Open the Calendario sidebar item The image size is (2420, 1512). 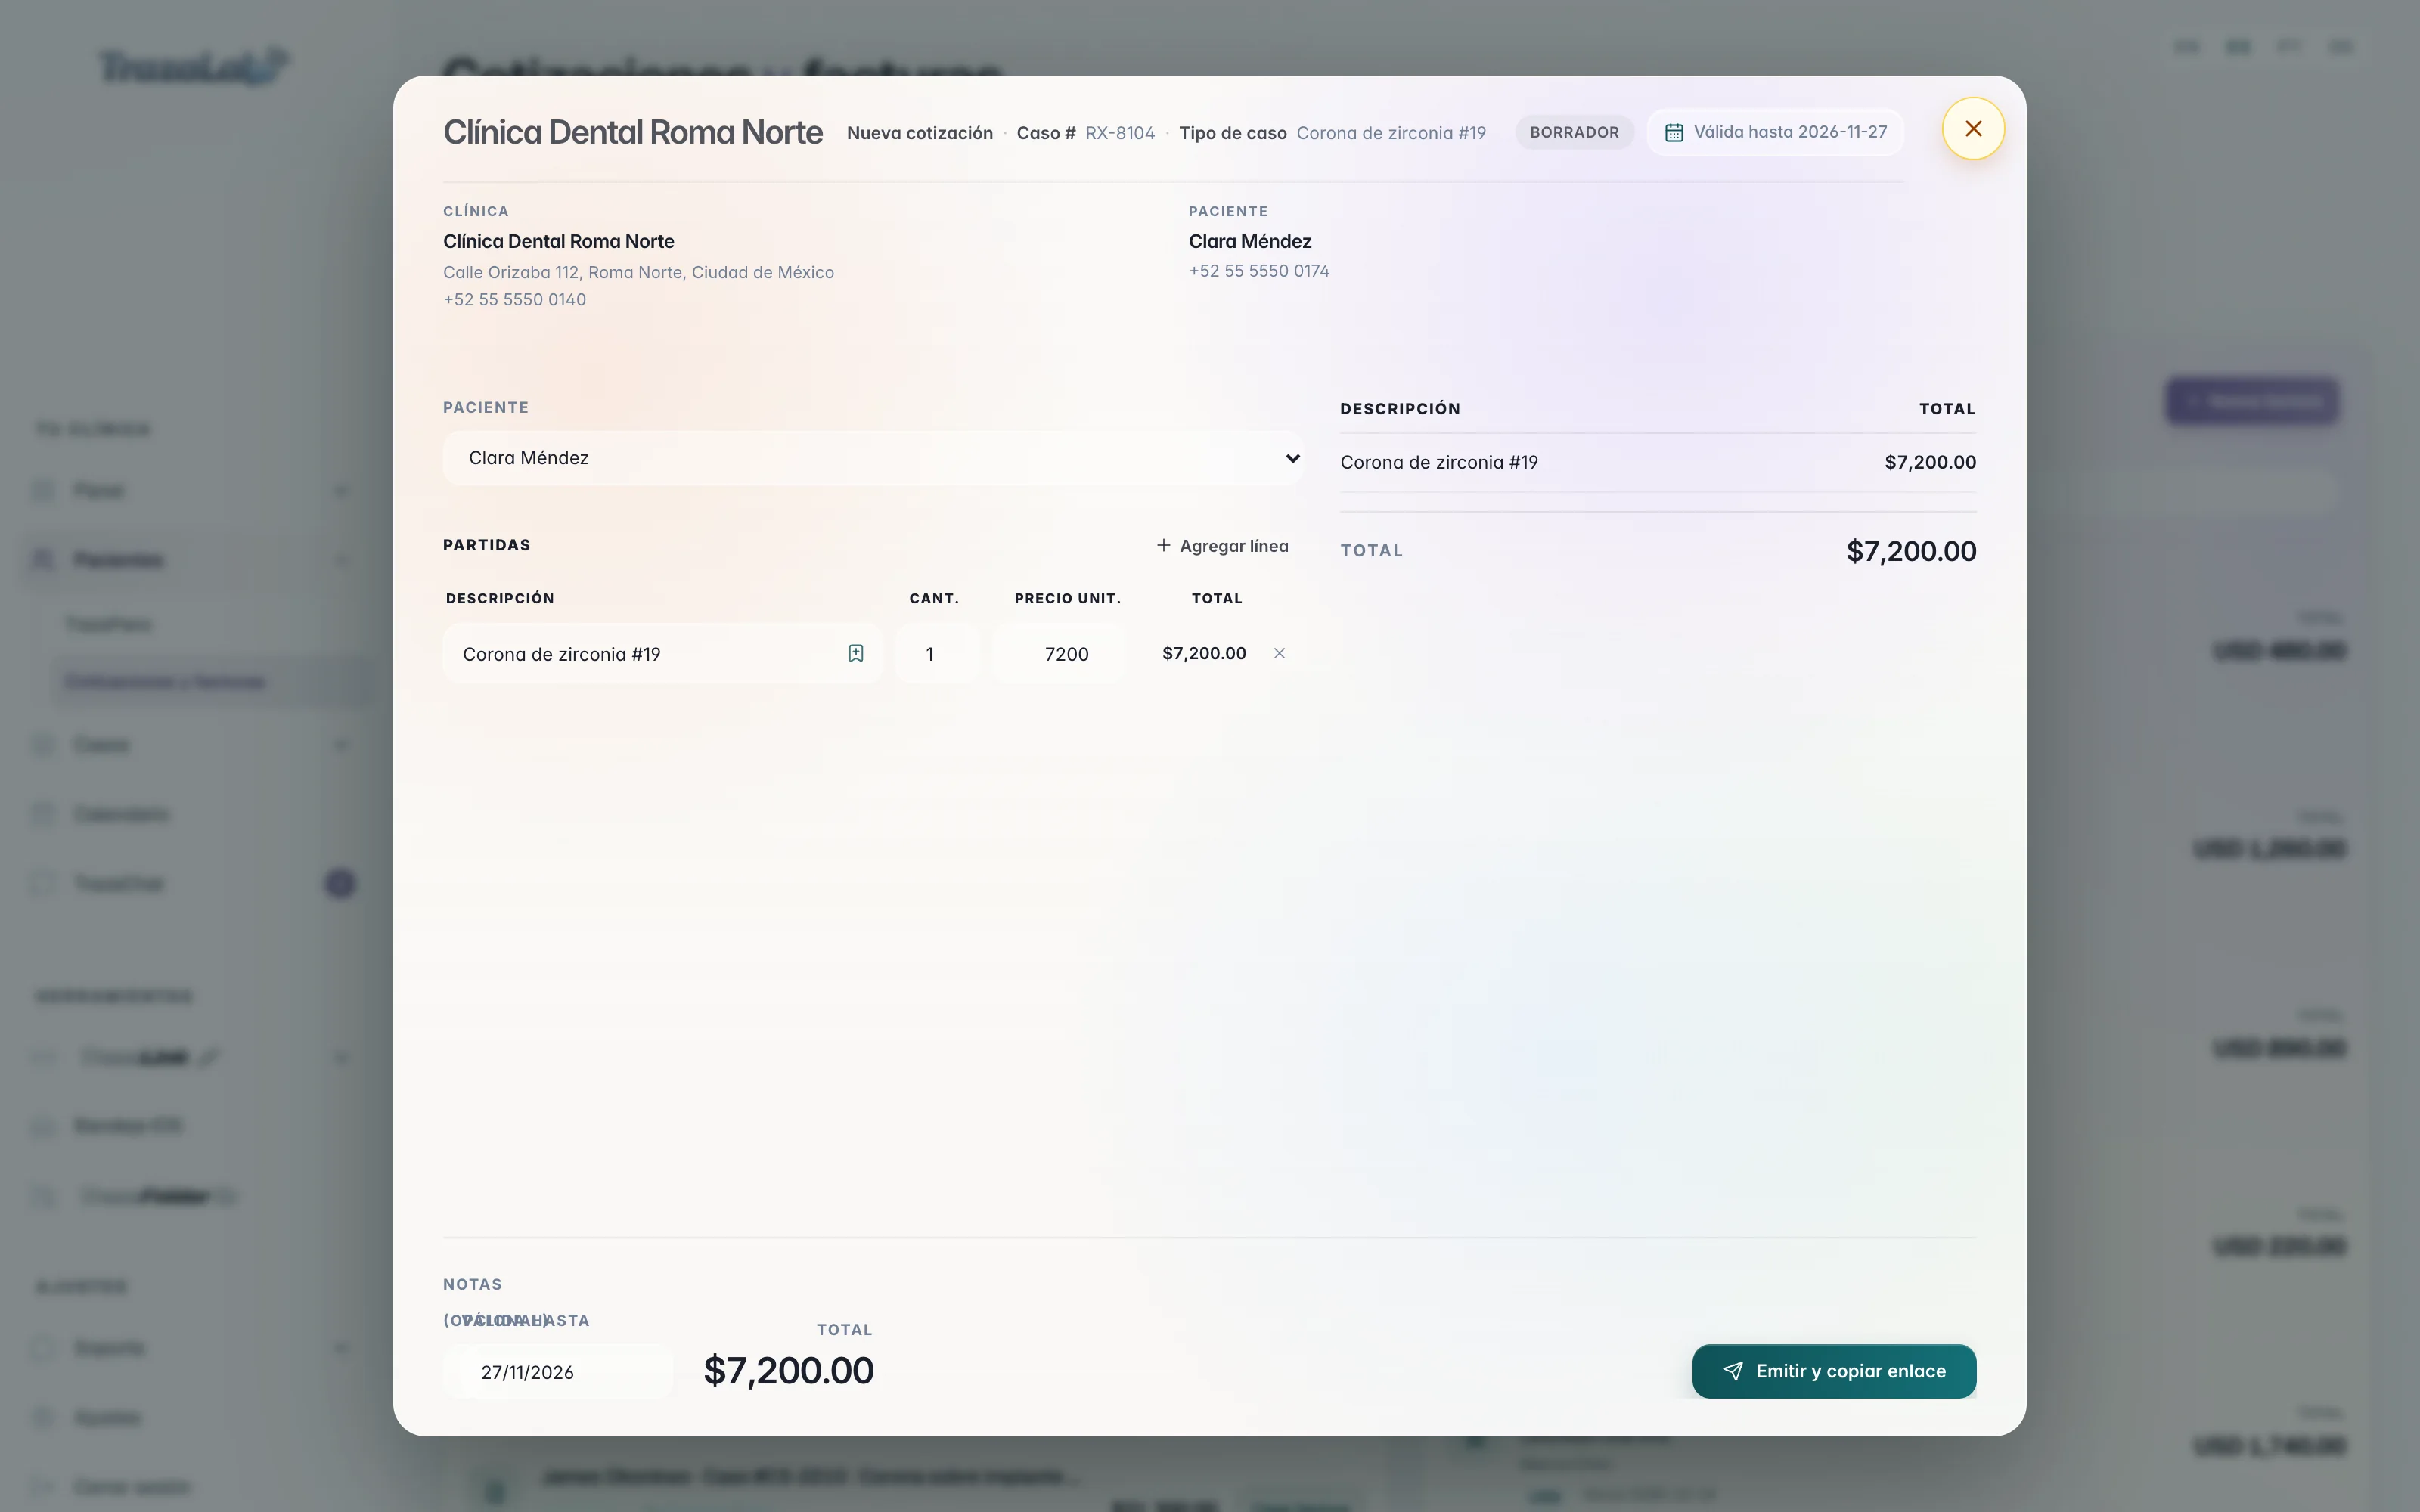click(x=121, y=814)
